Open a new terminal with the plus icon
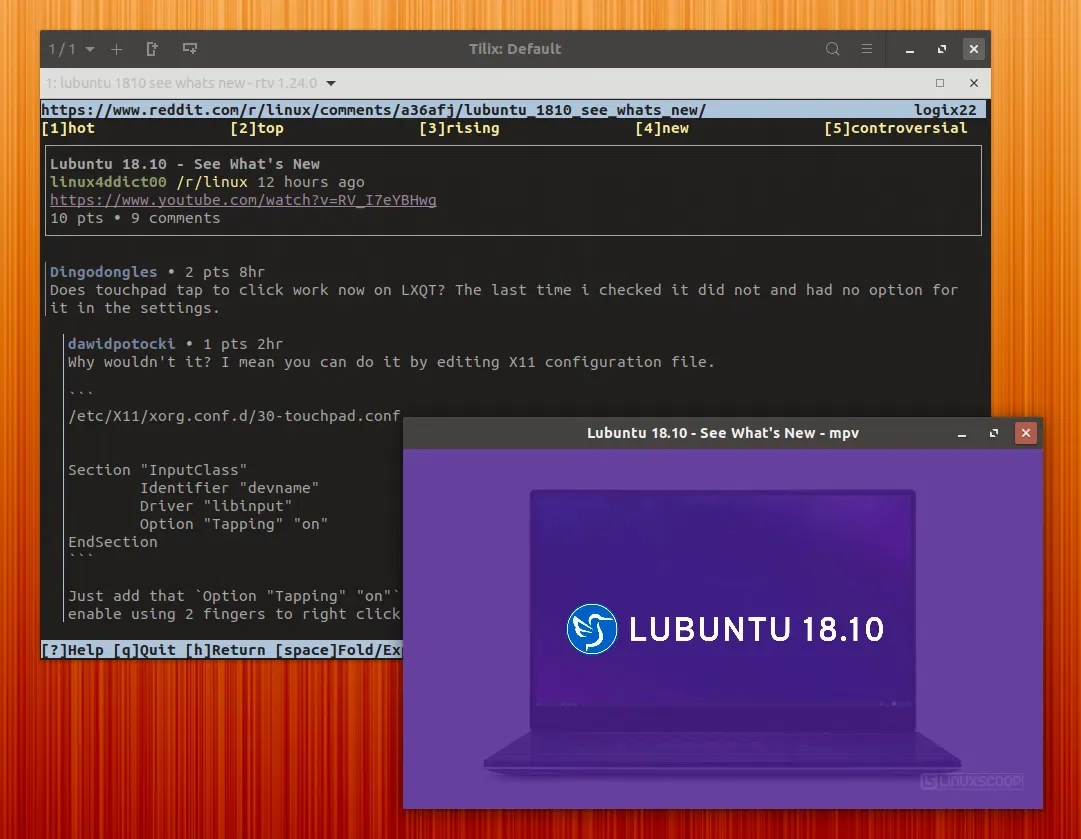Viewport: 1081px width, 839px height. (x=116, y=48)
